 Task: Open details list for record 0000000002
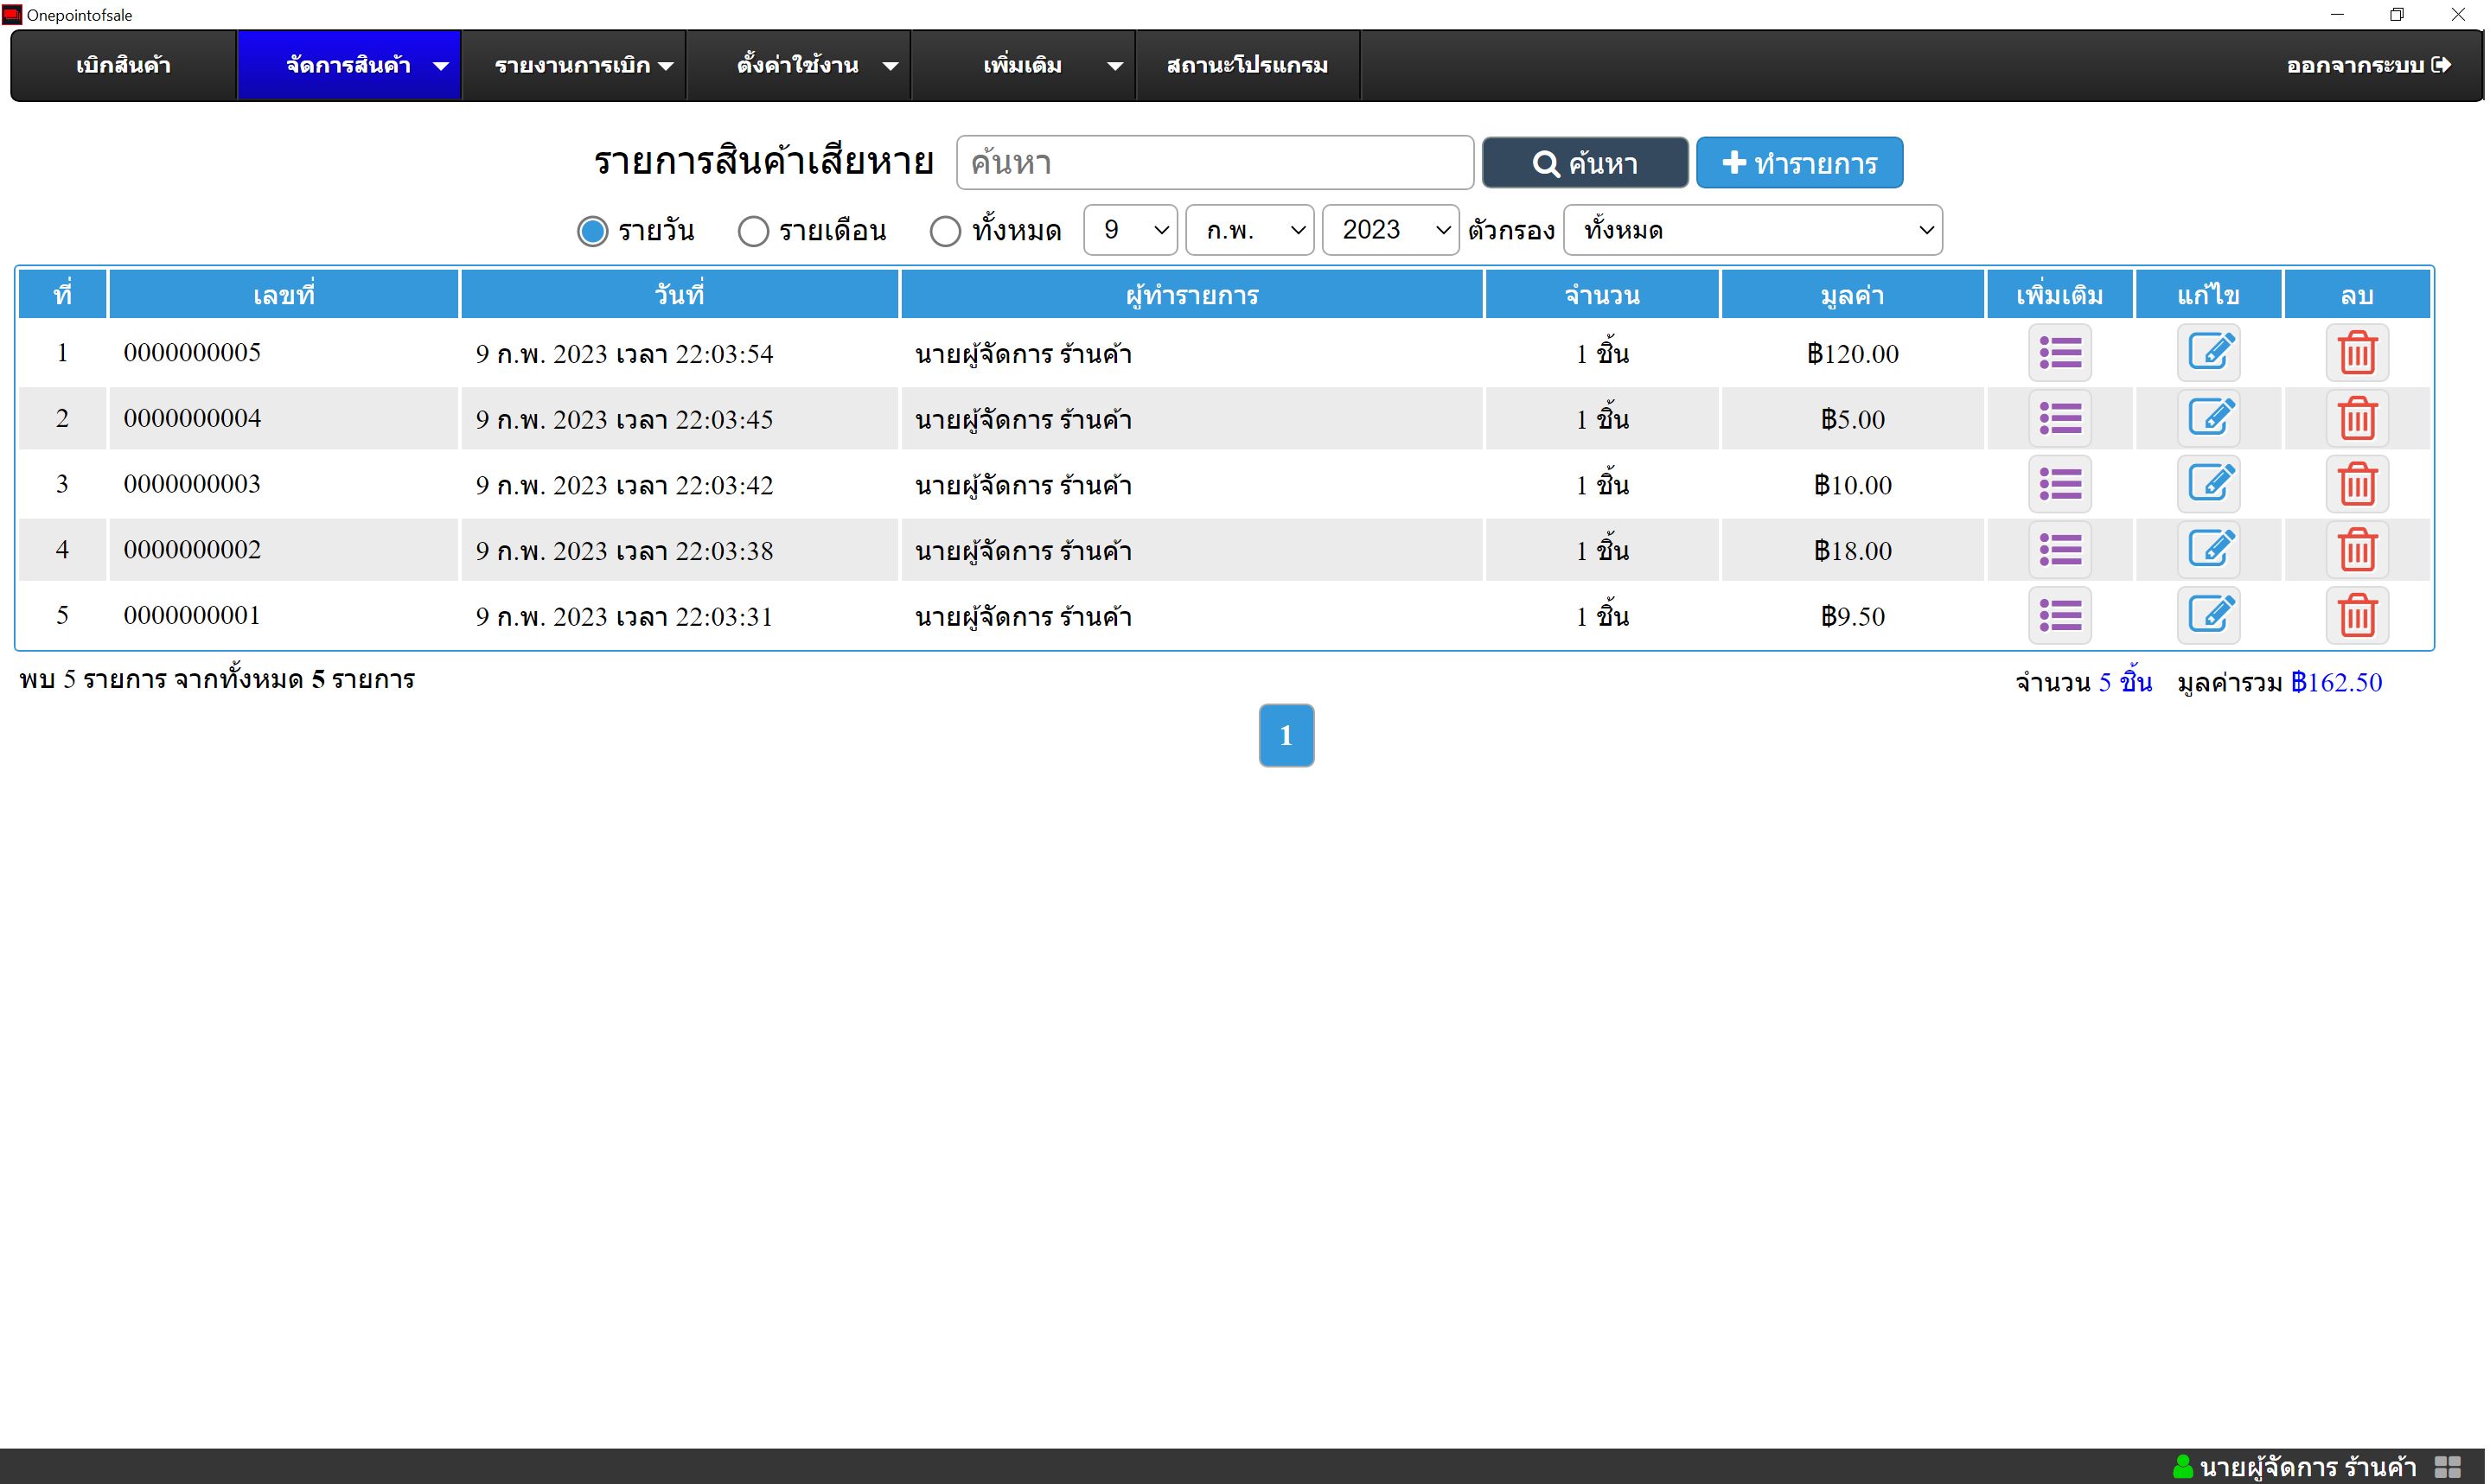click(2059, 550)
